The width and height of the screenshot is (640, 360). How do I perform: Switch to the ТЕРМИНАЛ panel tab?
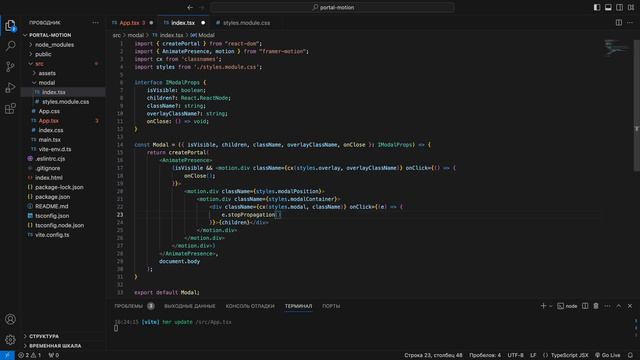[x=298, y=306]
